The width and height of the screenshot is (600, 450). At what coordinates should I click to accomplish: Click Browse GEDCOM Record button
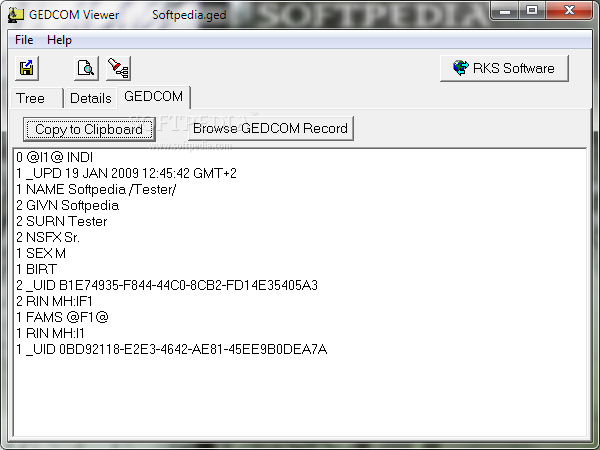(271, 129)
